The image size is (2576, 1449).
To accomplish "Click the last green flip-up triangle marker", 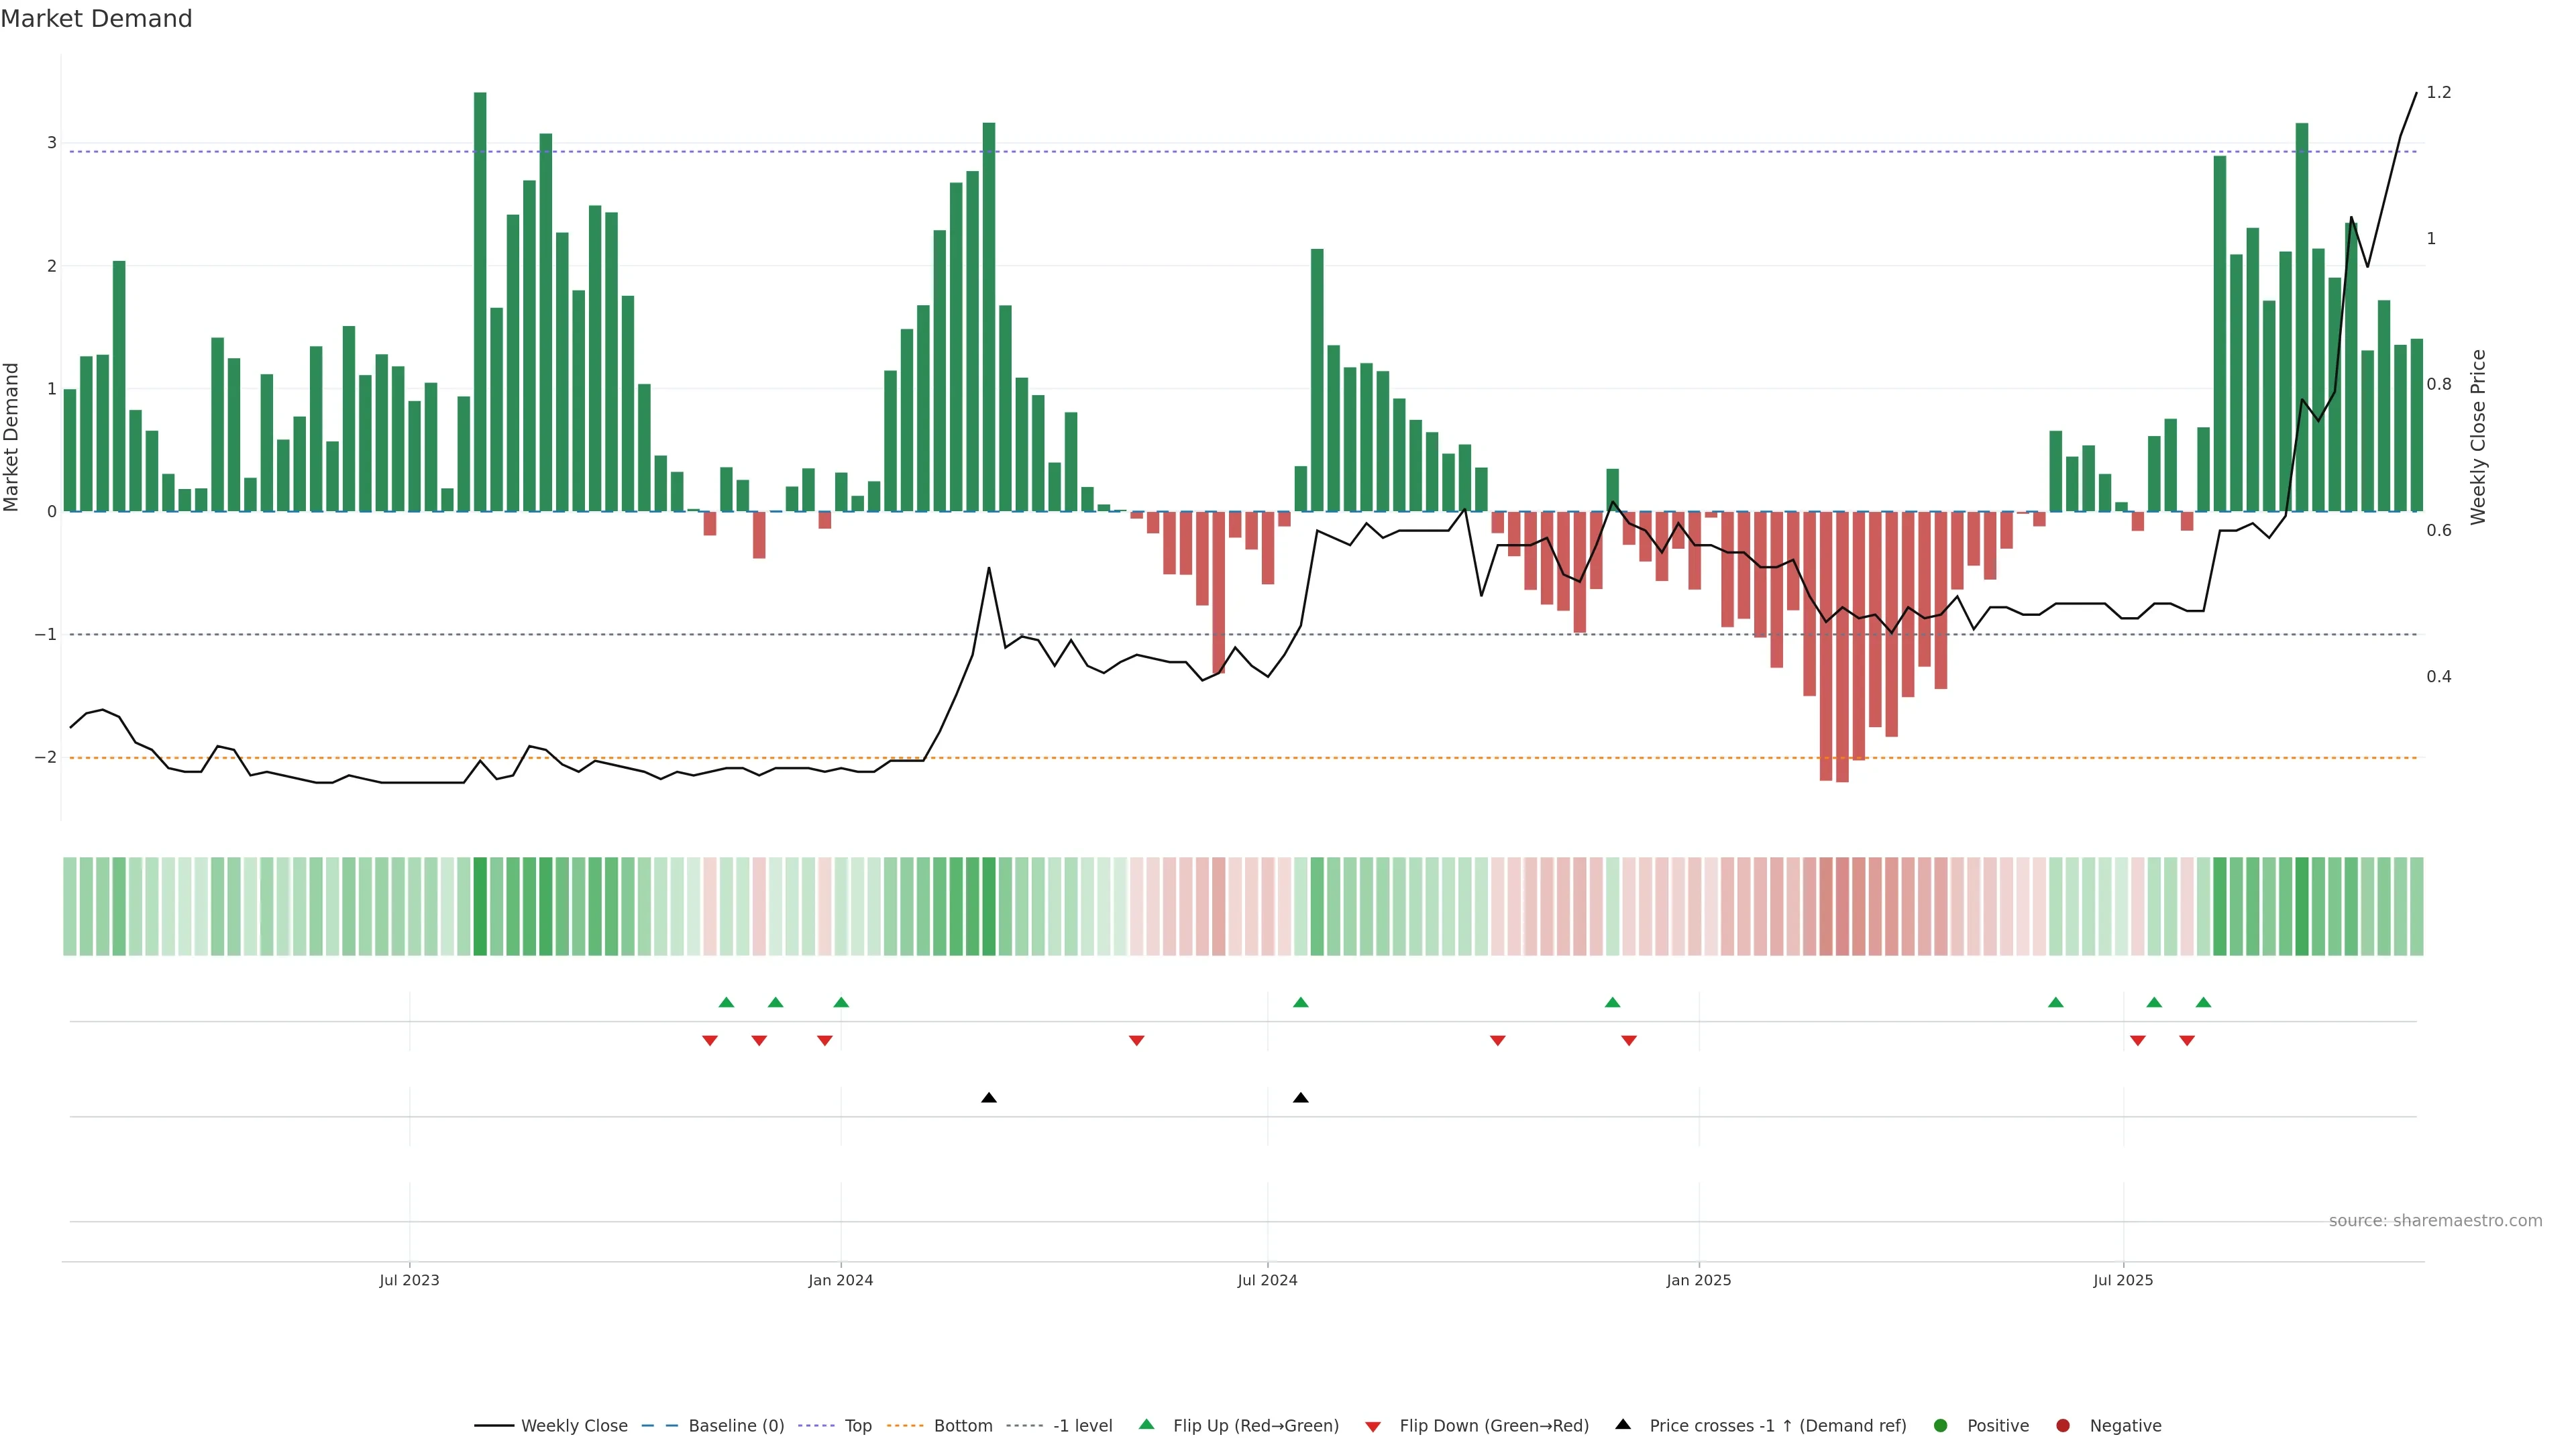I will (x=2203, y=1002).
